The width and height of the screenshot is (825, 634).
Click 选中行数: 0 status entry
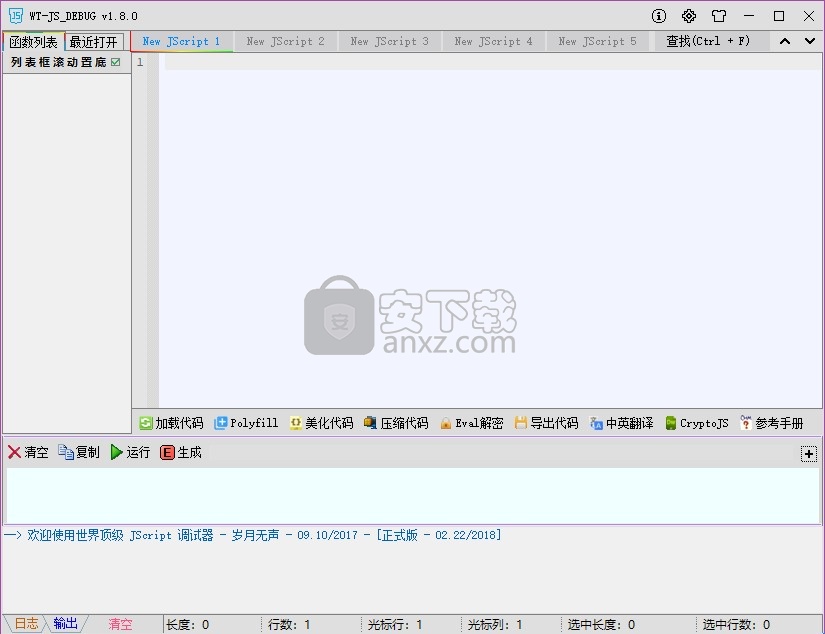tap(736, 625)
